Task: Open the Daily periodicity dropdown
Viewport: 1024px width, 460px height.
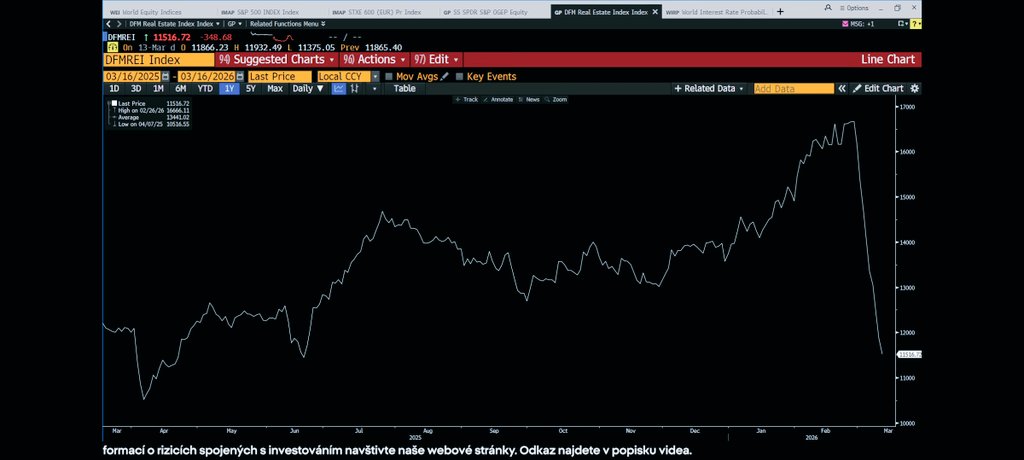Action: [x=308, y=89]
